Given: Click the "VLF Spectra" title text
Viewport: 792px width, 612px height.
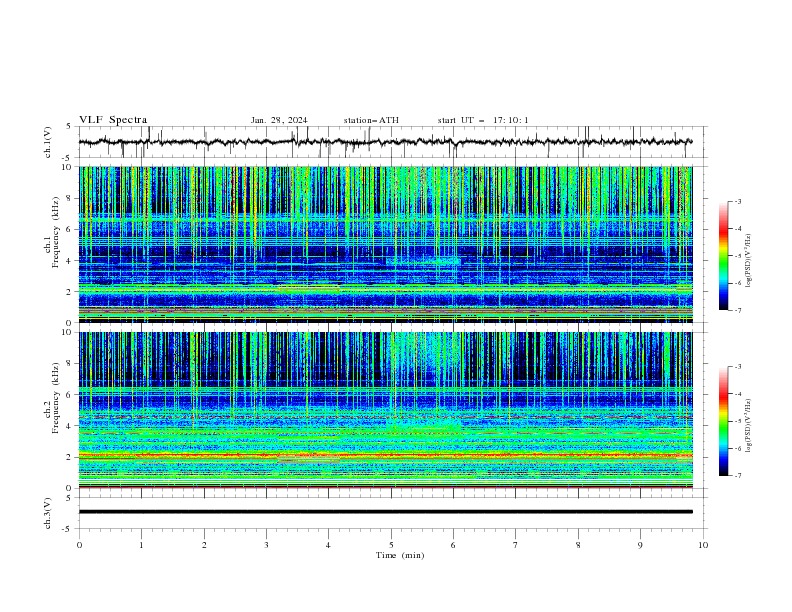Looking at the screenshot, I should click(x=113, y=120).
